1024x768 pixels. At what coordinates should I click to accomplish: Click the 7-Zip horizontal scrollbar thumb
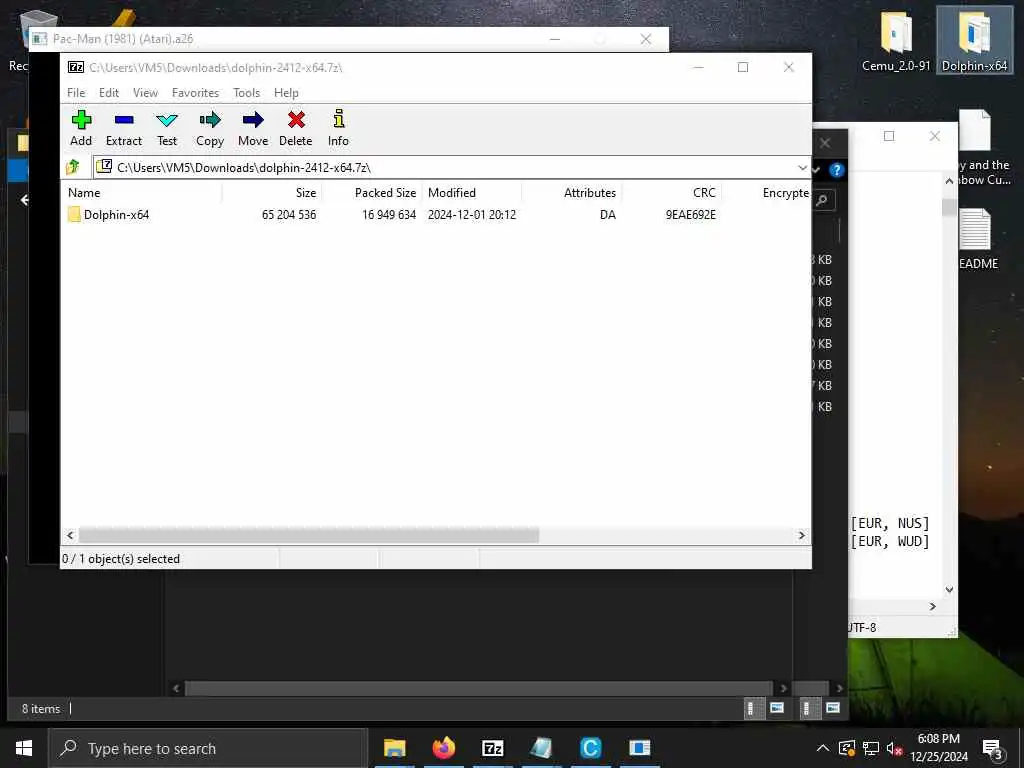click(x=308, y=536)
